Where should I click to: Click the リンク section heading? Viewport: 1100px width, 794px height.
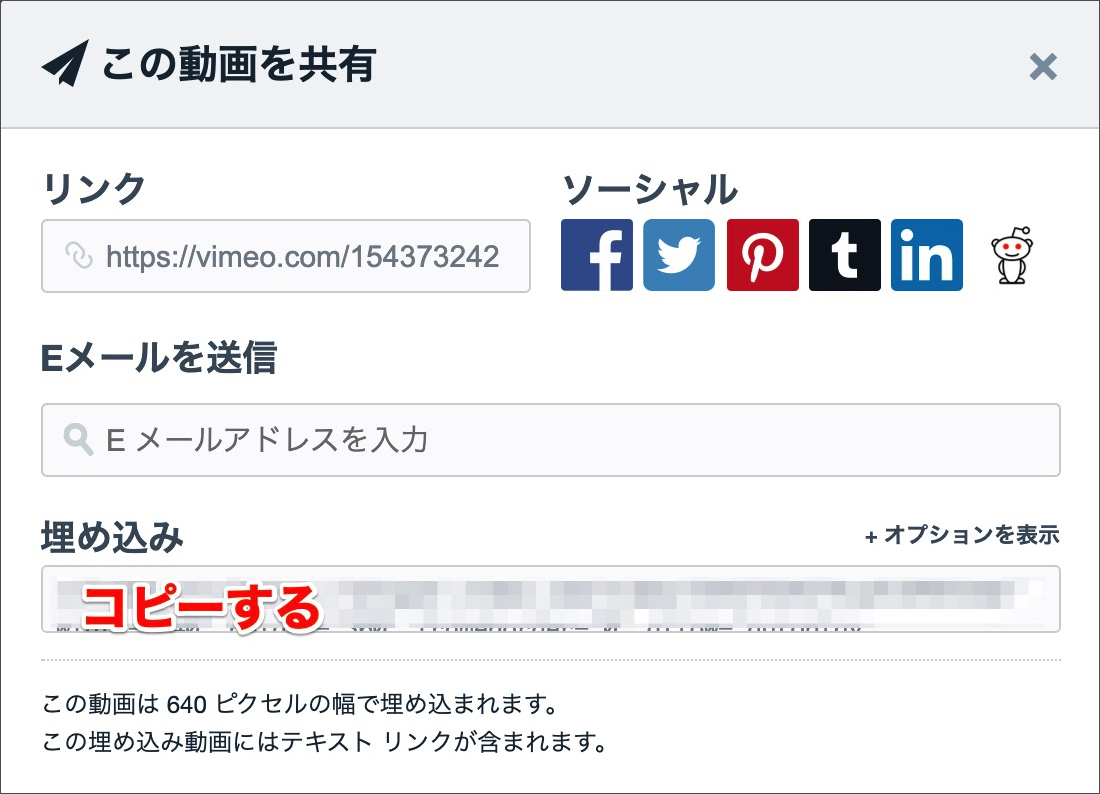(94, 189)
